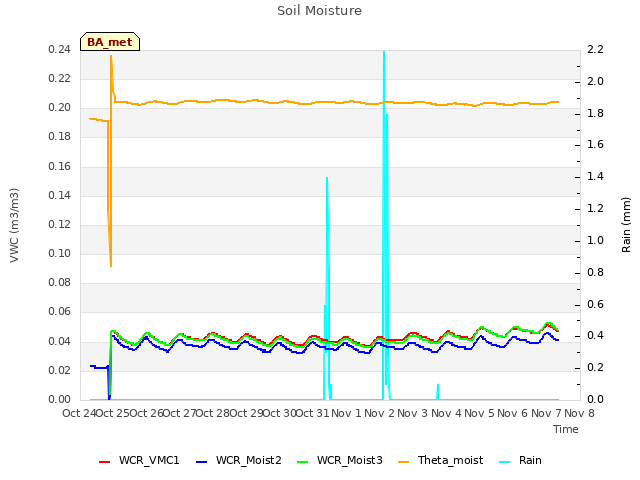Image resolution: width=640 pixels, height=480 pixels.
Task: Click the 0.20 VWC axis value
Action: click(60, 108)
